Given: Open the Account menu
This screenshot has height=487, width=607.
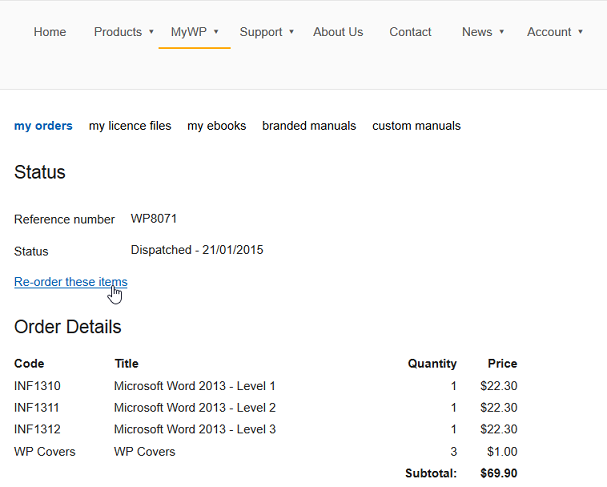Looking at the screenshot, I should 549,32.
